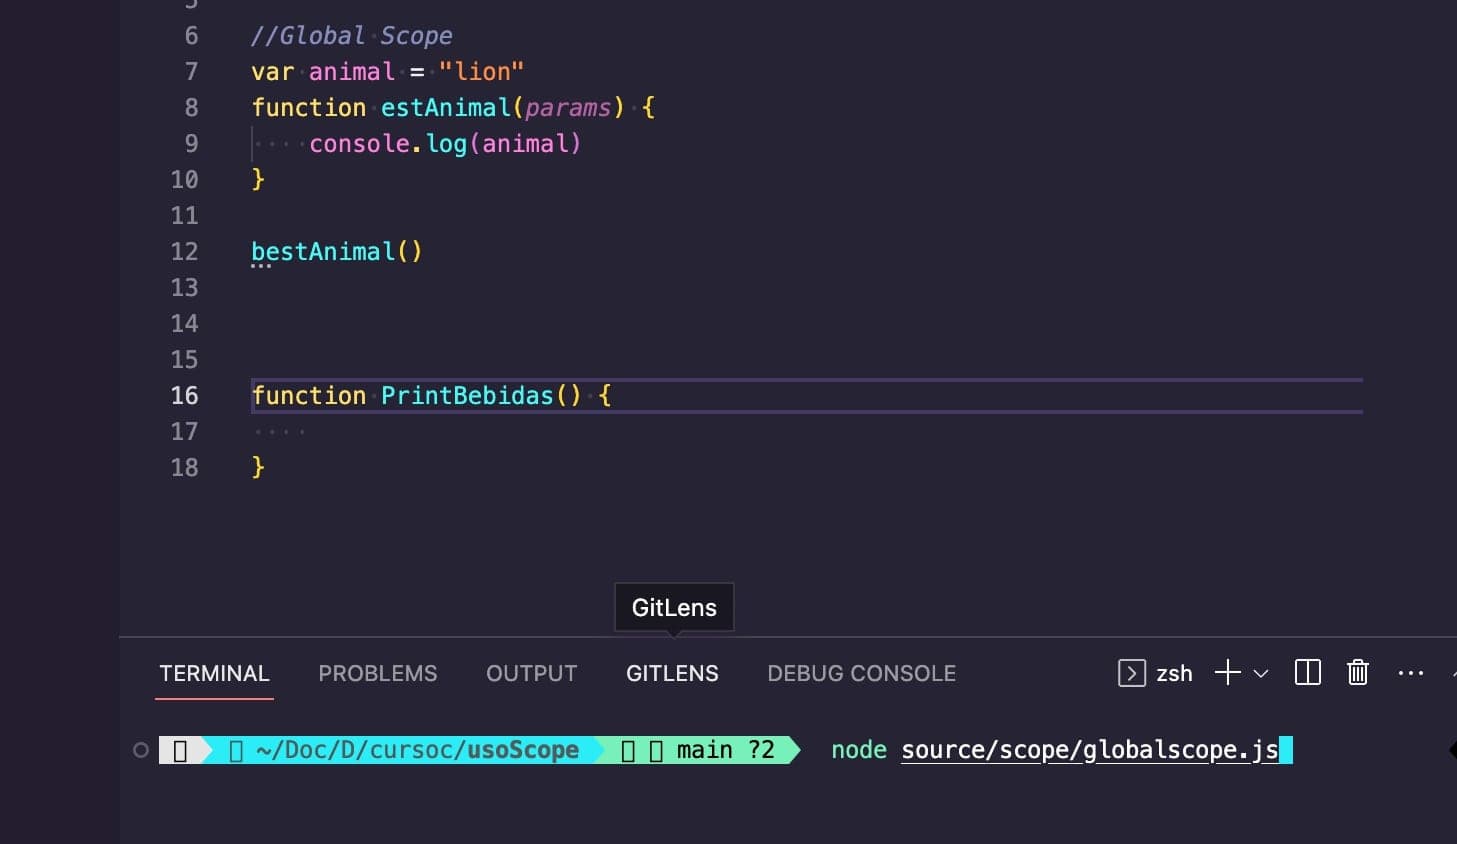This screenshot has height=844, width=1457.
Task: Activate the TERMINAL tab
Action: coord(214,673)
